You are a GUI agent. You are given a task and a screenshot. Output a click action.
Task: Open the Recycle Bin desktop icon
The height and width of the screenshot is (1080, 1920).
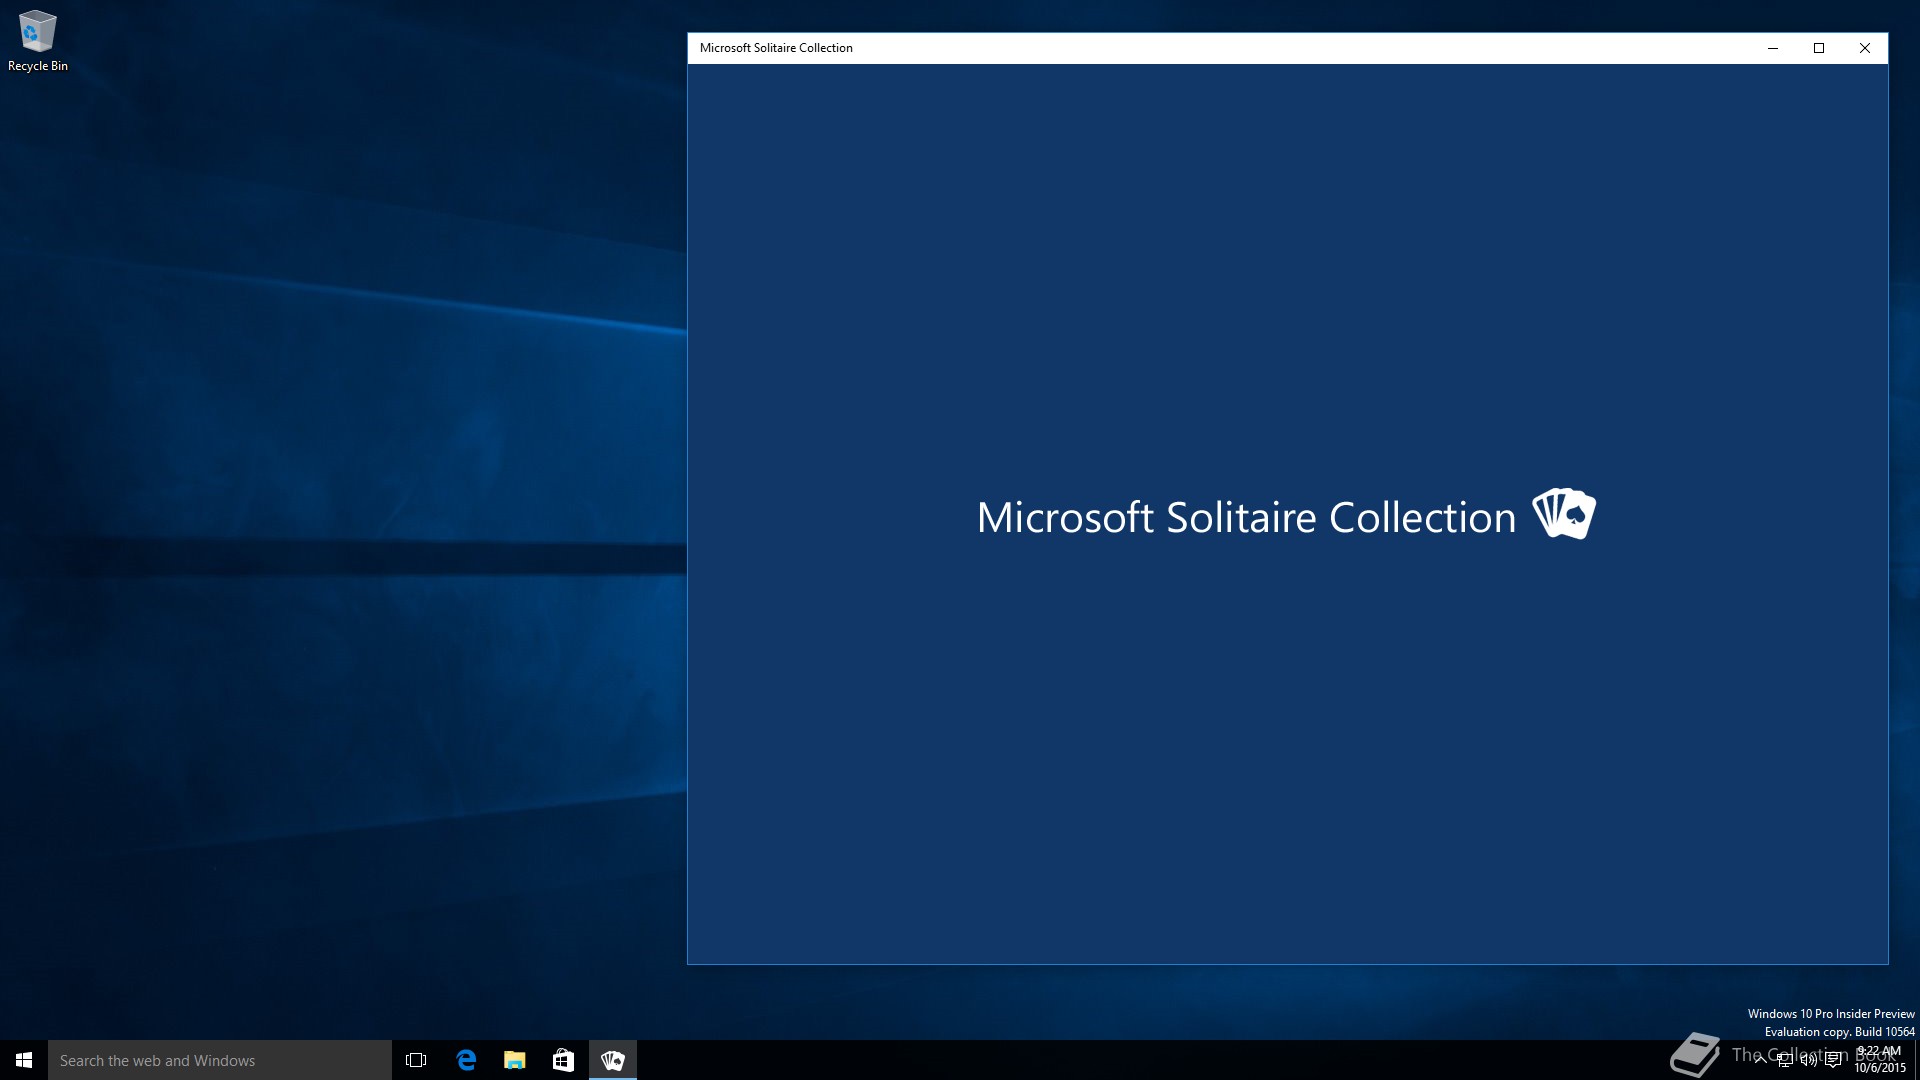click(38, 41)
